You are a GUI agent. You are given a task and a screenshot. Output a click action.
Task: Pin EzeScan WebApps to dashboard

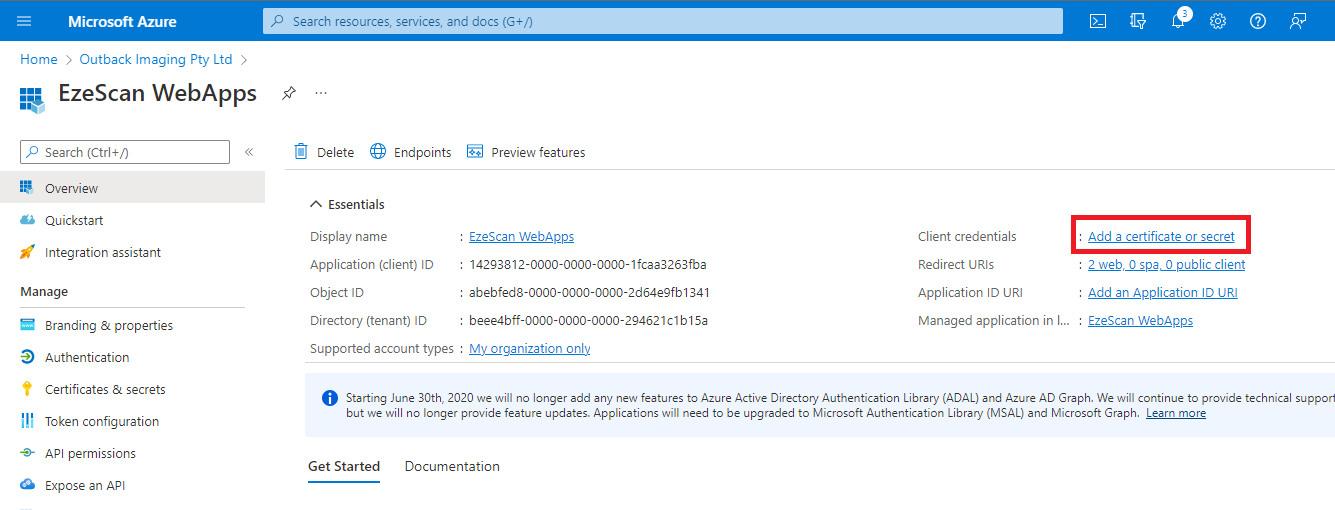pyautogui.click(x=288, y=93)
